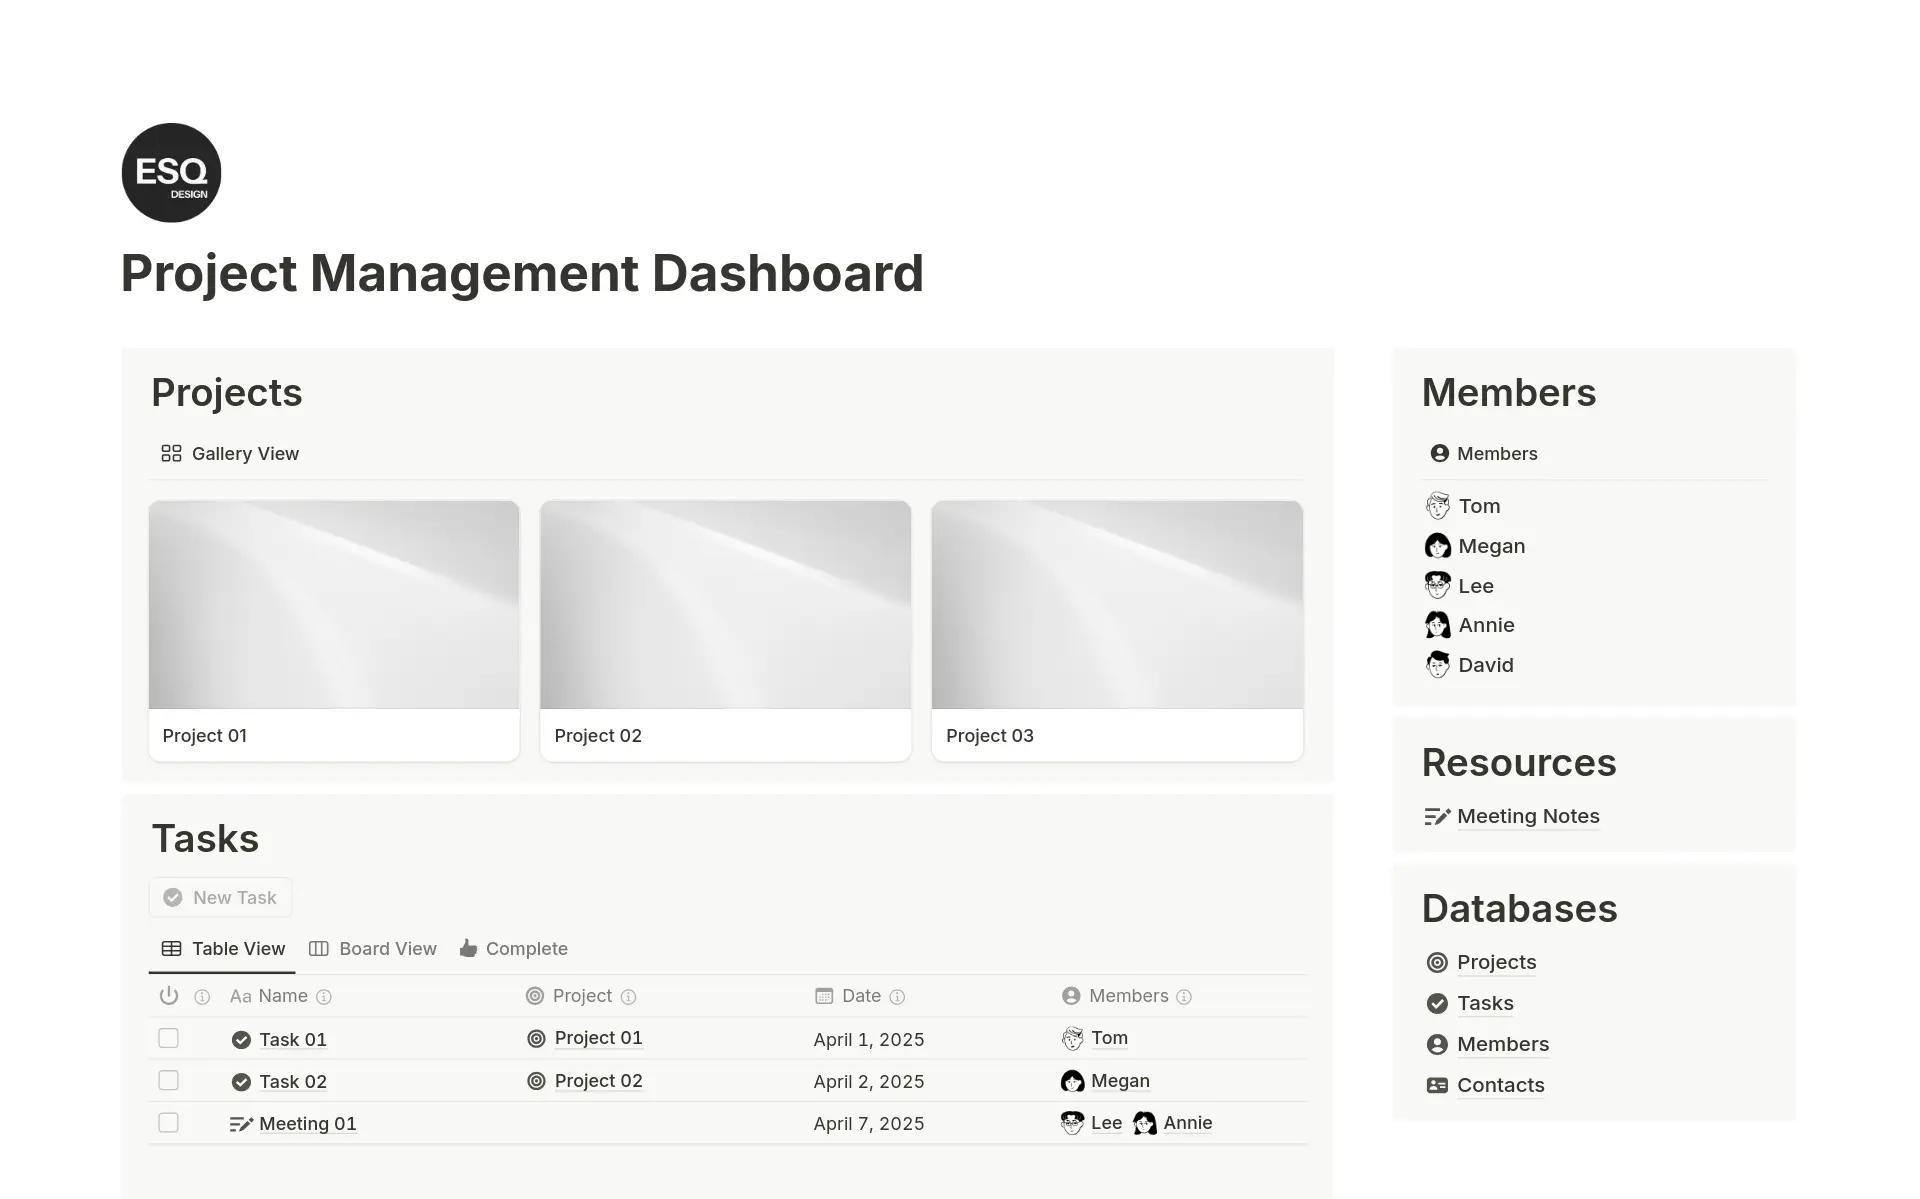Check the Meeting 01 row checkbox
Image resolution: width=1920 pixels, height=1199 pixels.
(x=168, y=1123)
